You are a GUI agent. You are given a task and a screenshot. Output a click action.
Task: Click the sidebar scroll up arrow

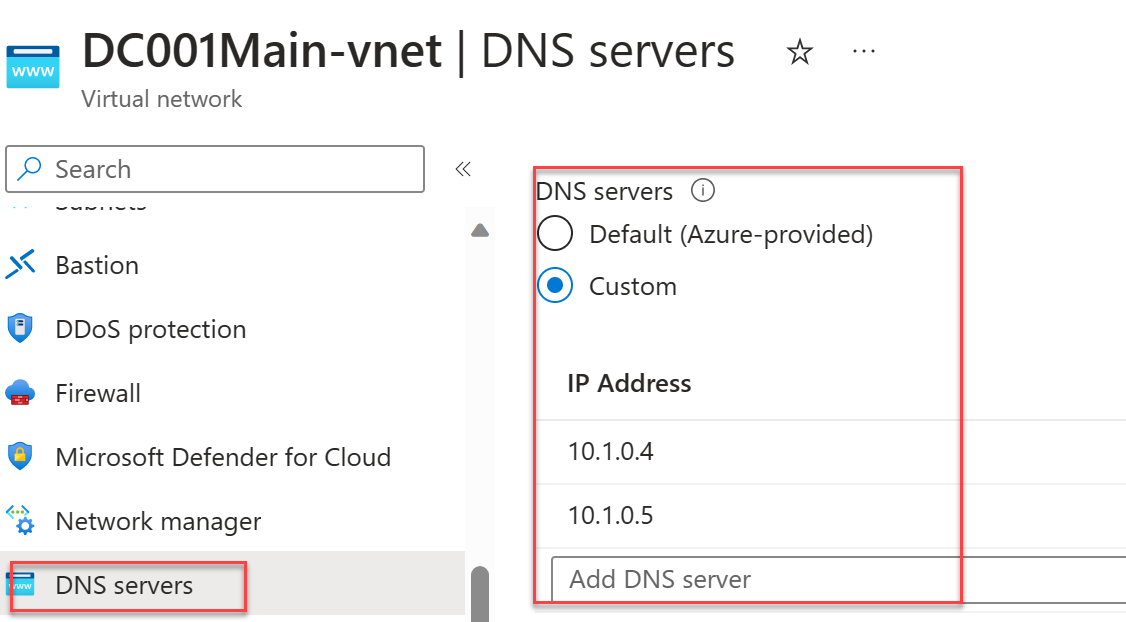coord(480,231)
